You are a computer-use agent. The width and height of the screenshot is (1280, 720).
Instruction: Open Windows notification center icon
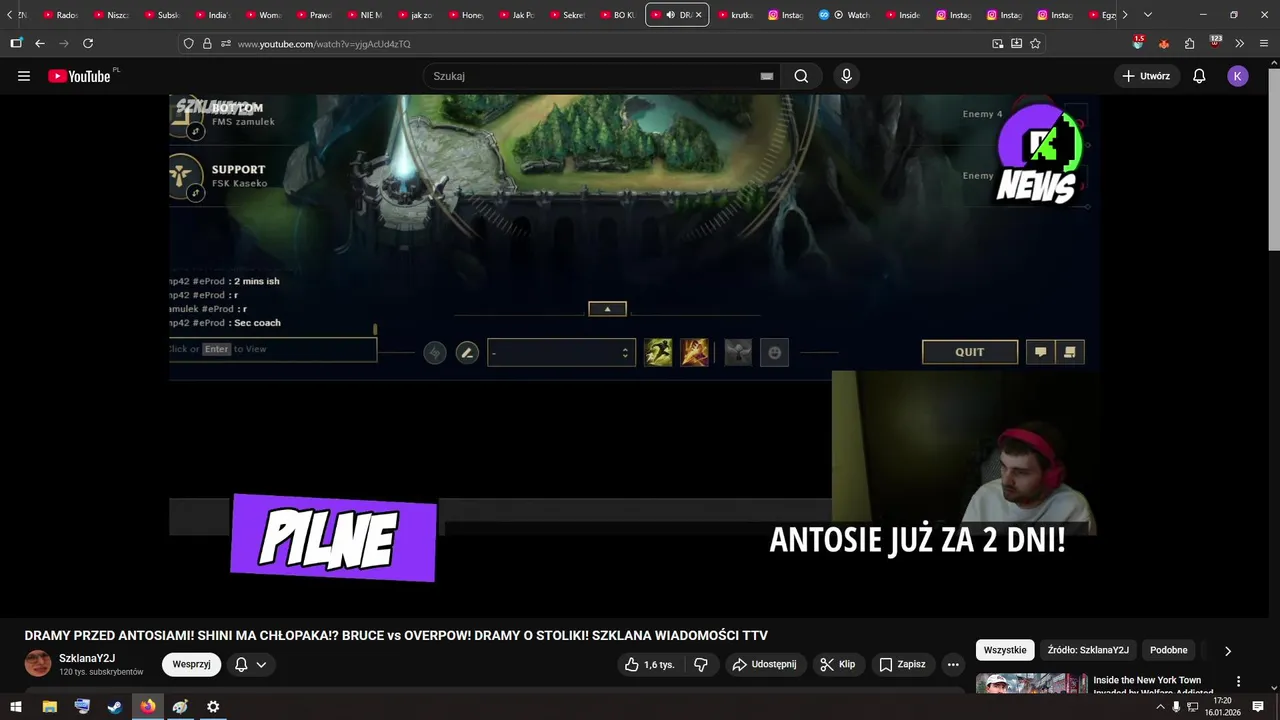(1258, 706)
